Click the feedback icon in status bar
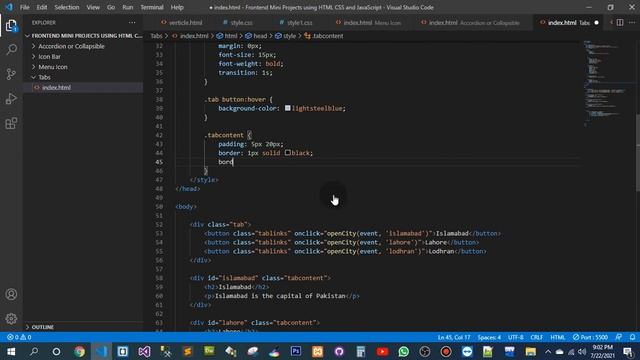Image resolution: width=640 pixels, height=360 pixels. tap(619, 337)
